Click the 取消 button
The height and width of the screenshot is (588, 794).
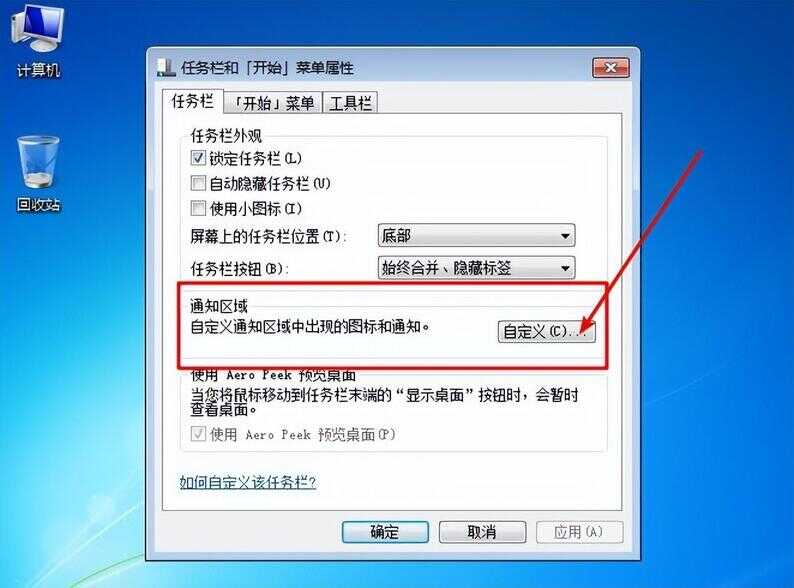coord(482,532)
